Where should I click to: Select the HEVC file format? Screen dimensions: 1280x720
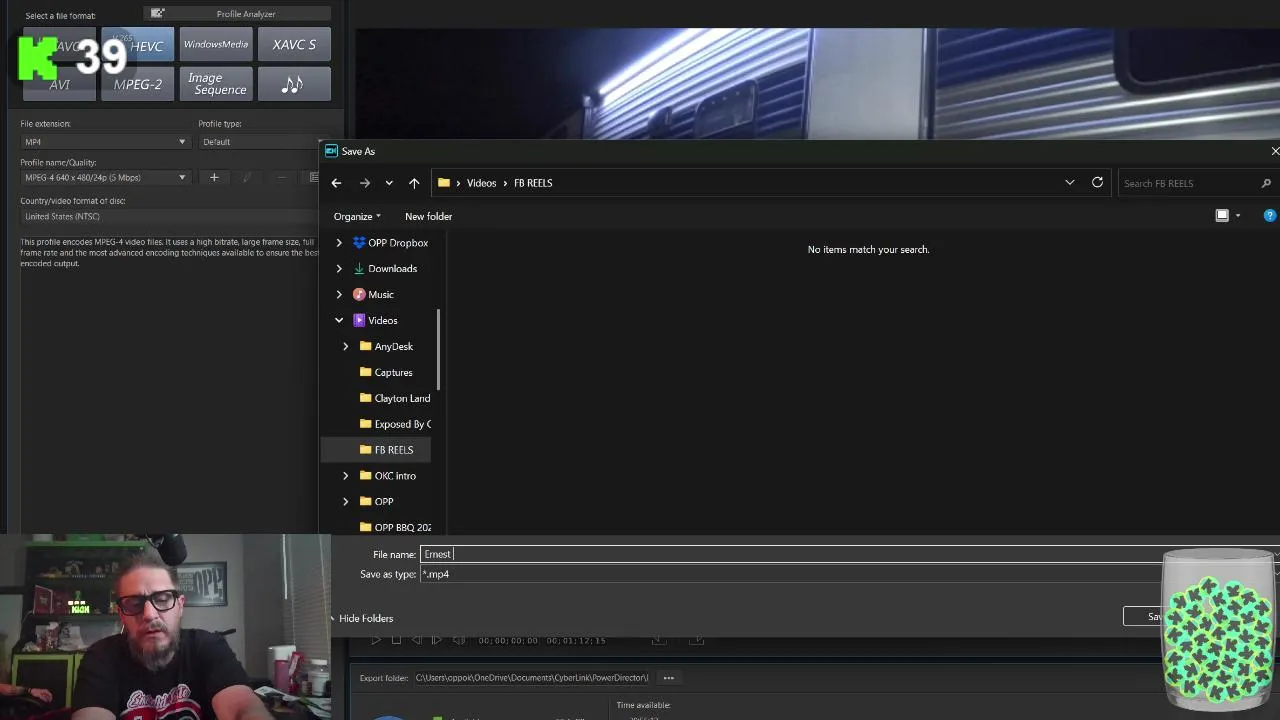click(x=138, y=45)
